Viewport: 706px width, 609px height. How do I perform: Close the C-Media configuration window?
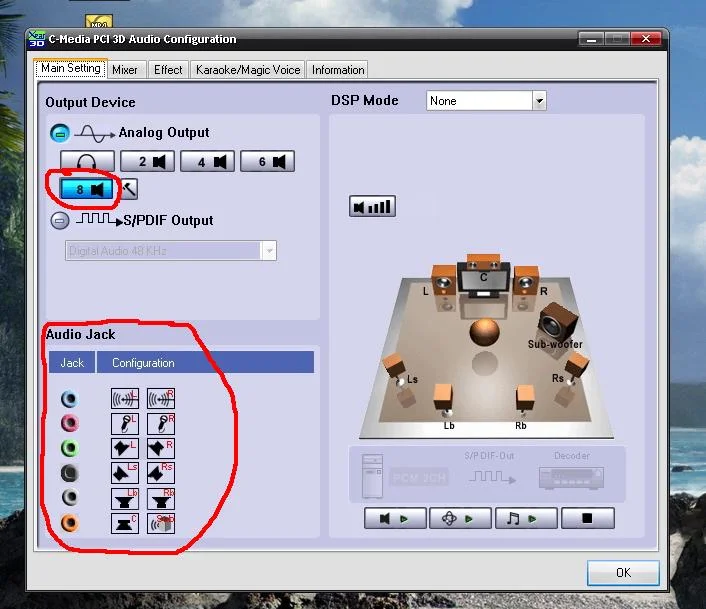click(646, 39)
